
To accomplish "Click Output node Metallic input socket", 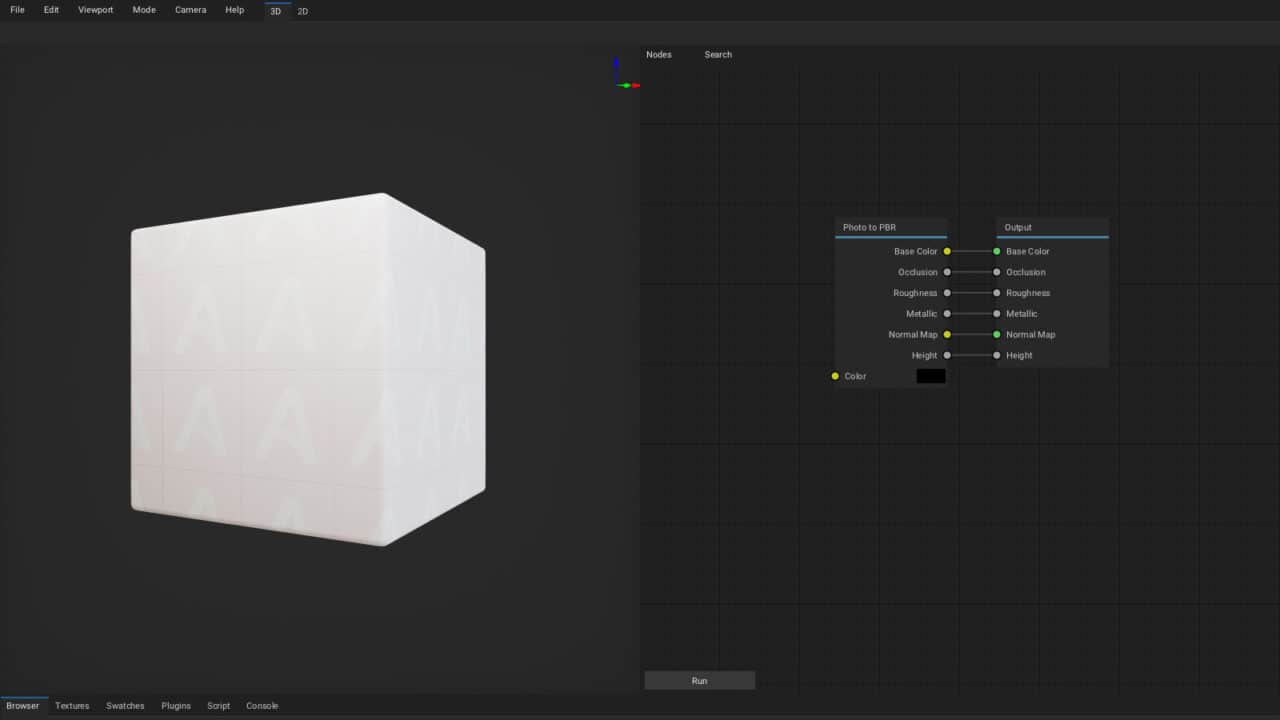I will pos(997,314).
